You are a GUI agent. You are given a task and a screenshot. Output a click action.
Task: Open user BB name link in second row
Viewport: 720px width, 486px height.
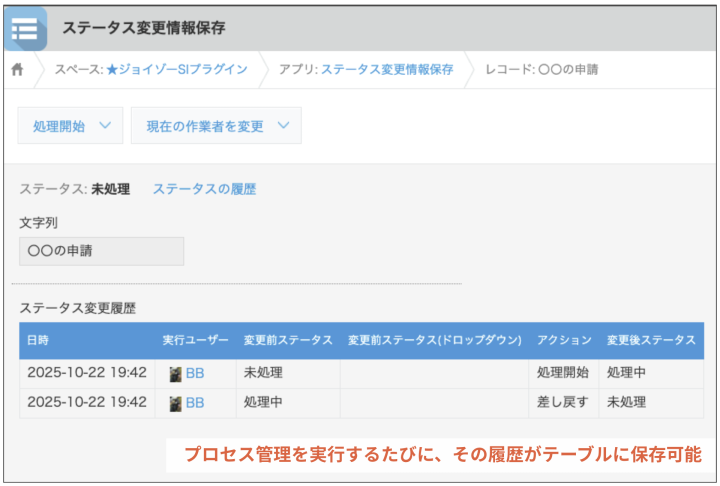coord(195,402)
